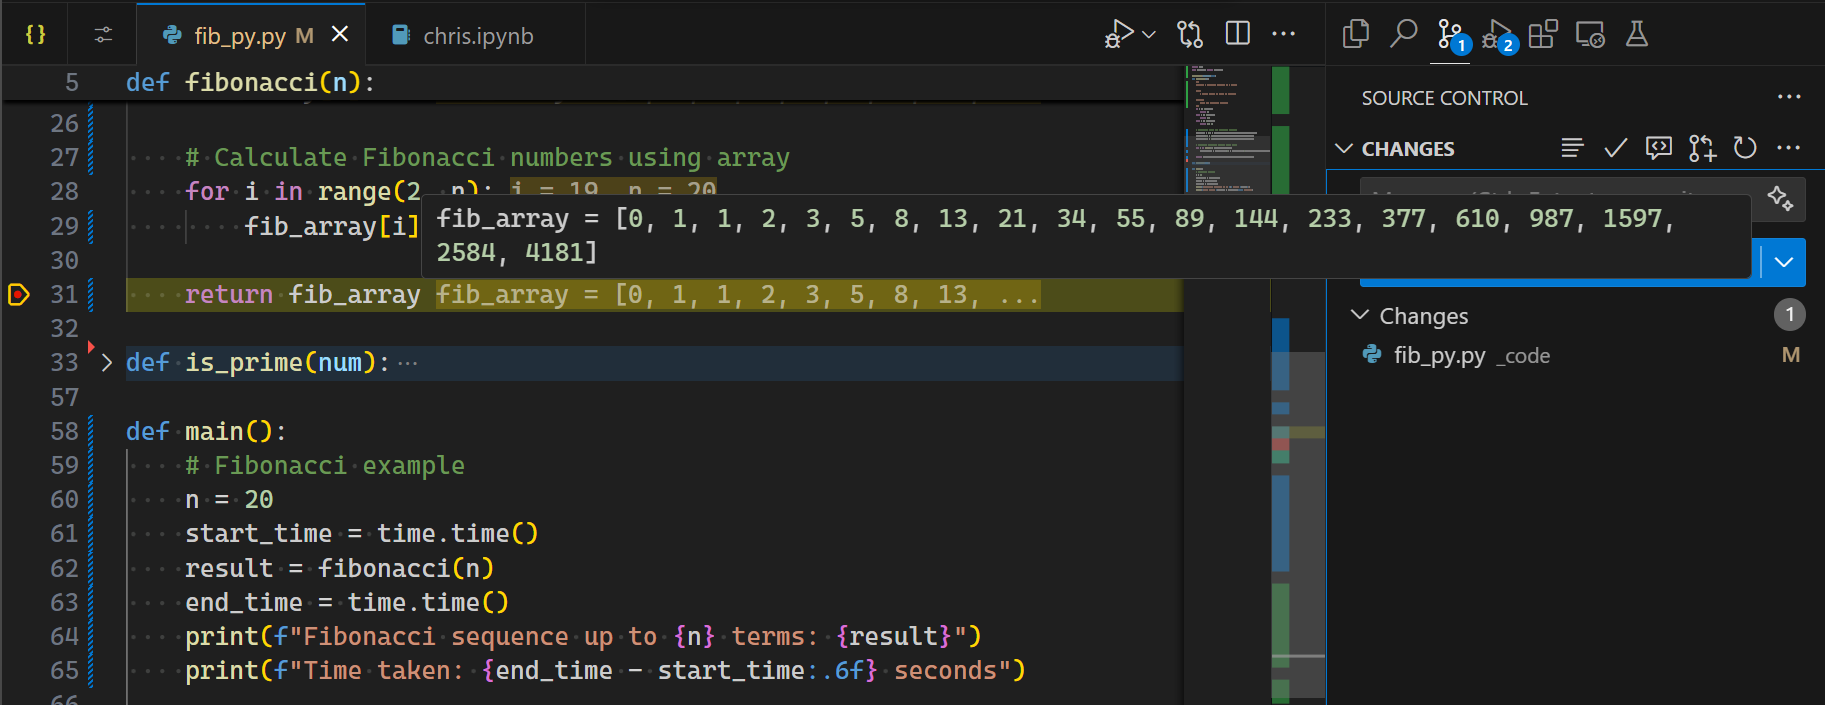Toggle the breakpoint on line 31
This screenshot has width=1825, height=705.
[18, 294]
